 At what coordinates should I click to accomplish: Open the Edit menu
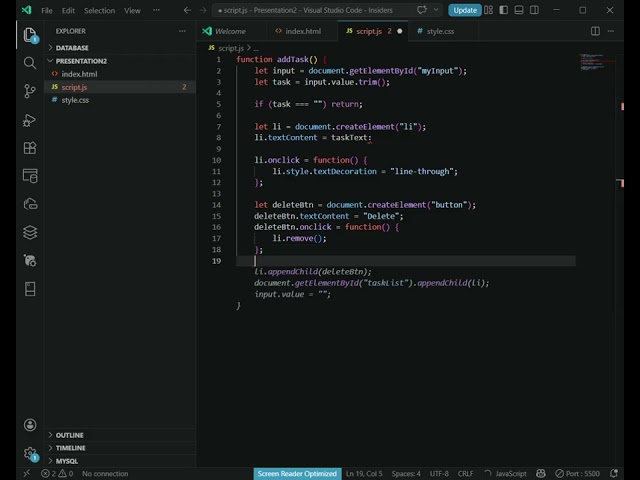click(68, 10)
